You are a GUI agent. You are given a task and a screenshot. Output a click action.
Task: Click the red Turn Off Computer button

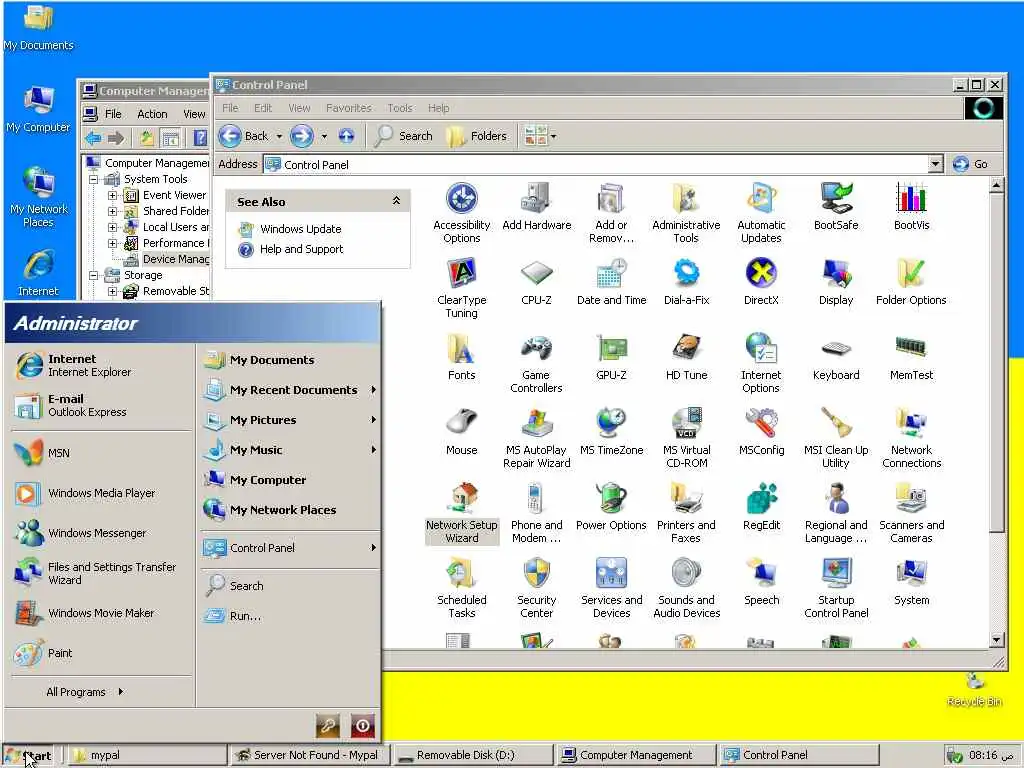pyautogui.click(x=363, y=725)
